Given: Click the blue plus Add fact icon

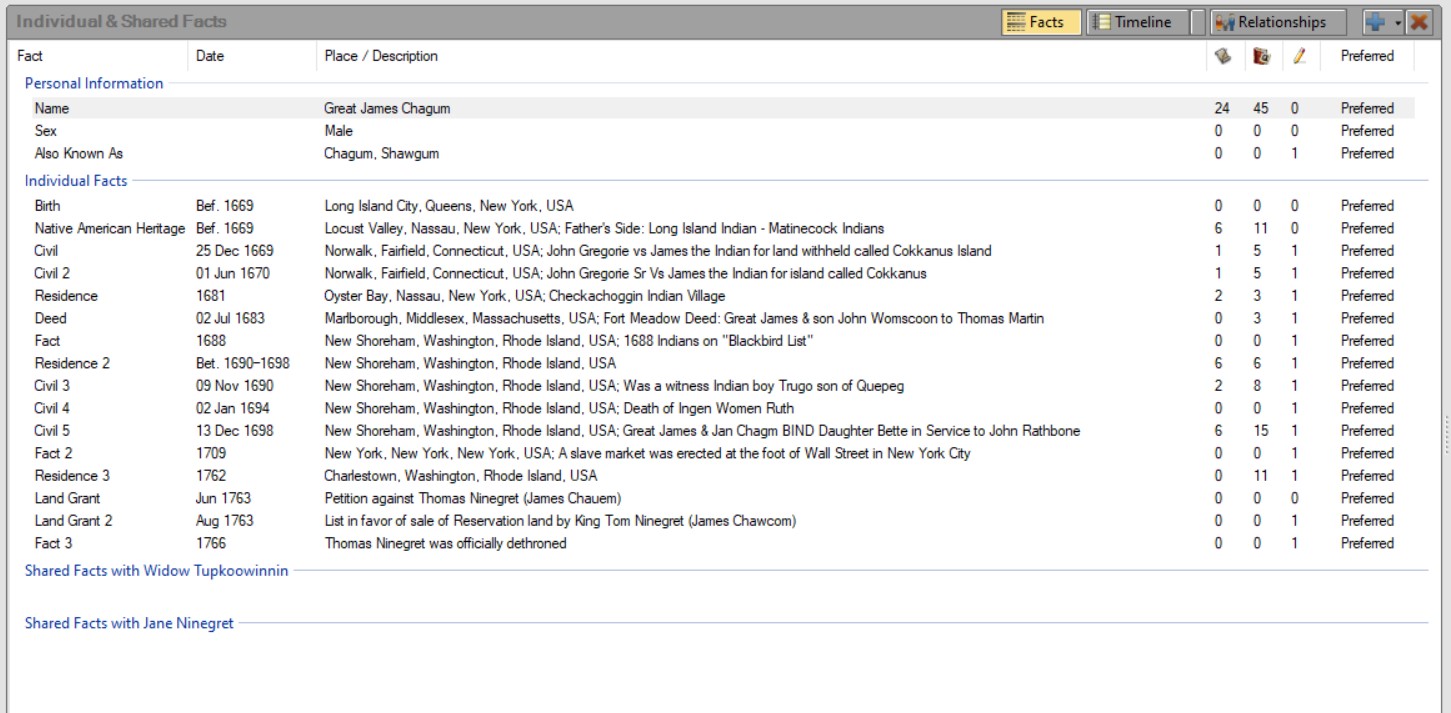Looking at the screenshot, I should coord(1373,22).
